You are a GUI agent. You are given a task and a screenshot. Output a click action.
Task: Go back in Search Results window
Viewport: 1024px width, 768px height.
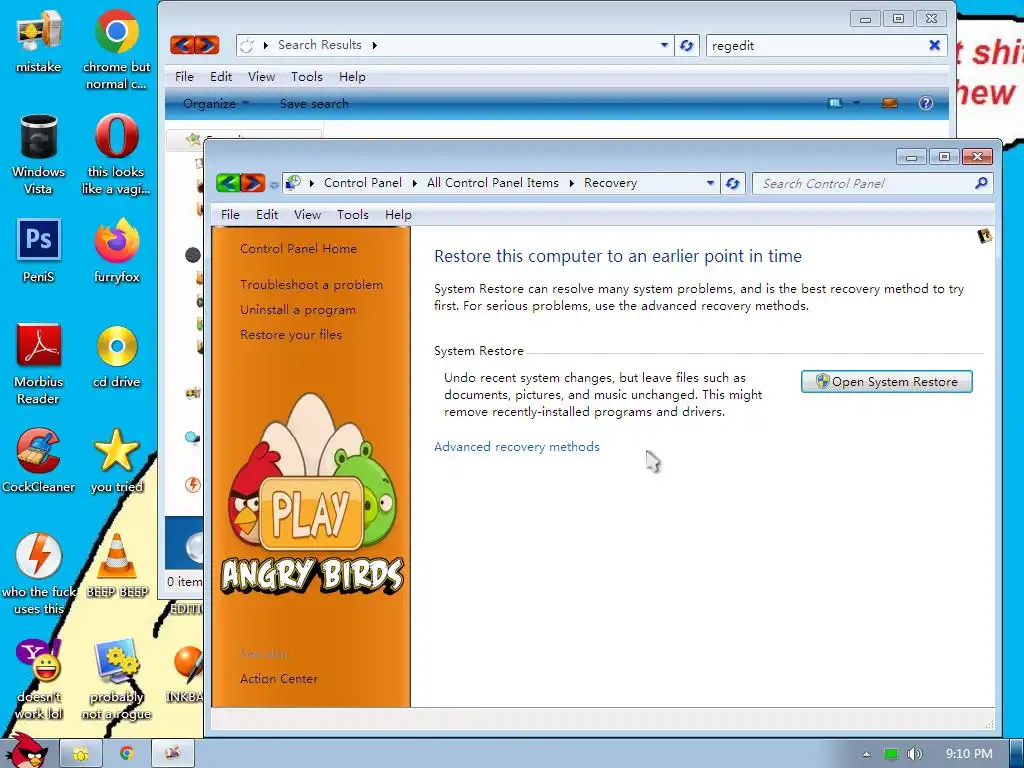pyautogui.click(x=182, y=45)
